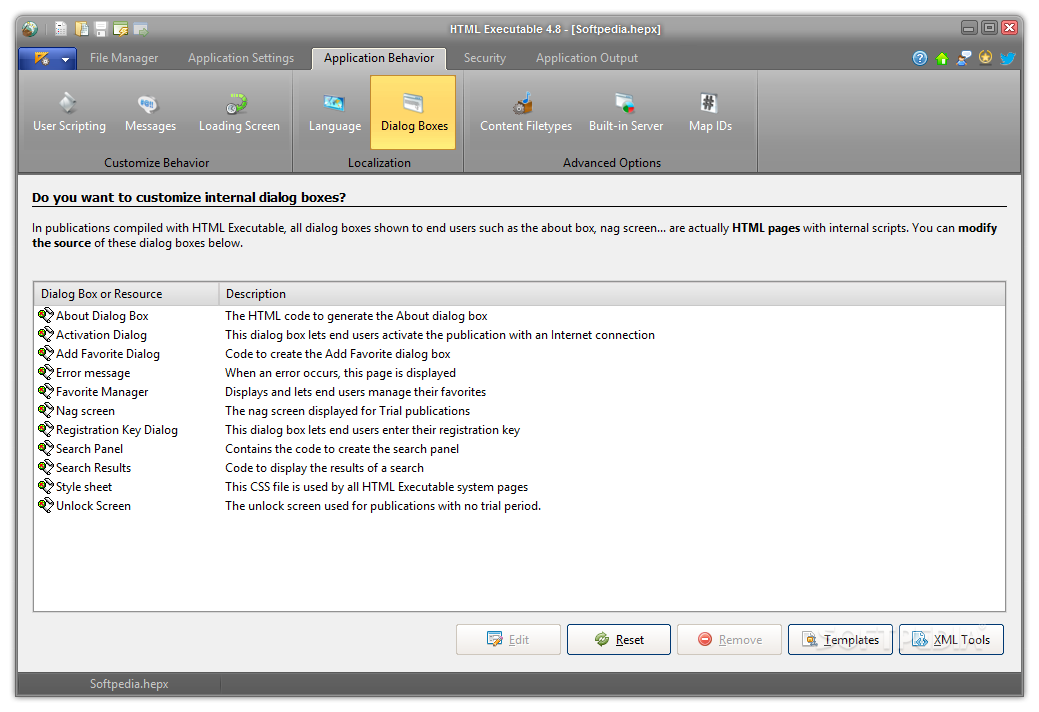Select the Unlock Screen row
Viewport: 1039px width, 712px height.
pyautogui.click(x=519, y=505)
